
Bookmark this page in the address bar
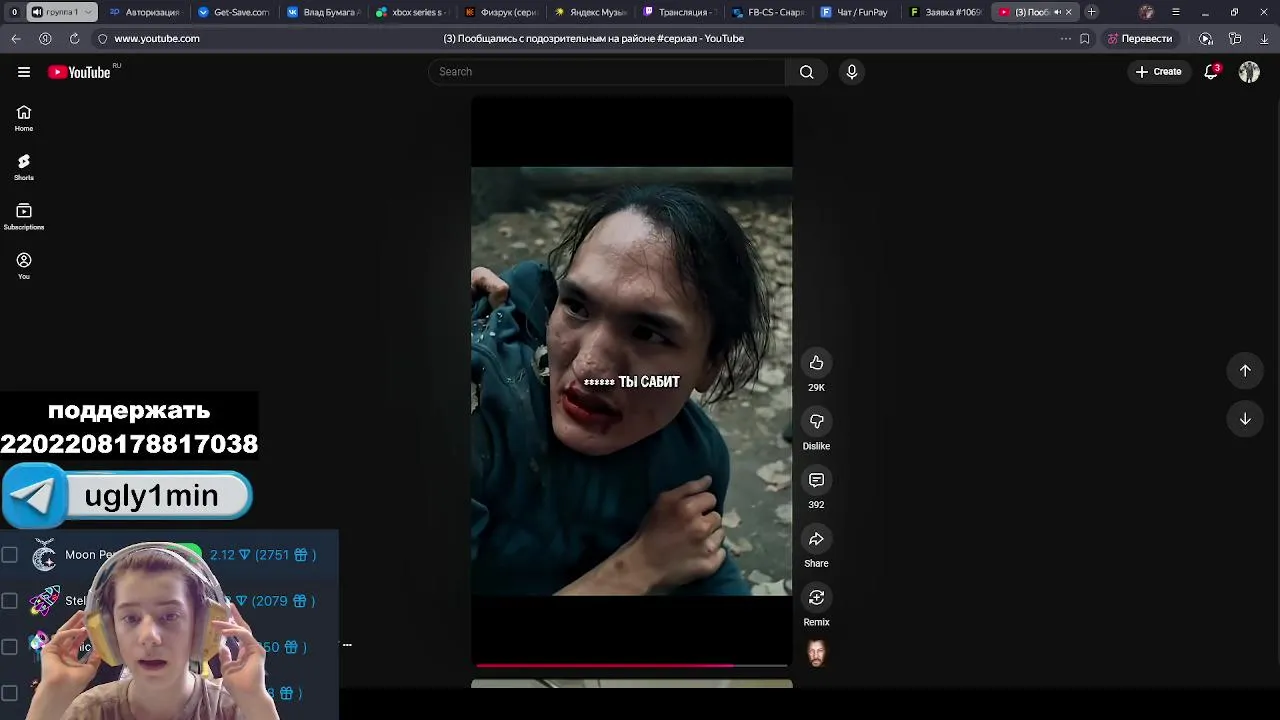(1085, 38)
